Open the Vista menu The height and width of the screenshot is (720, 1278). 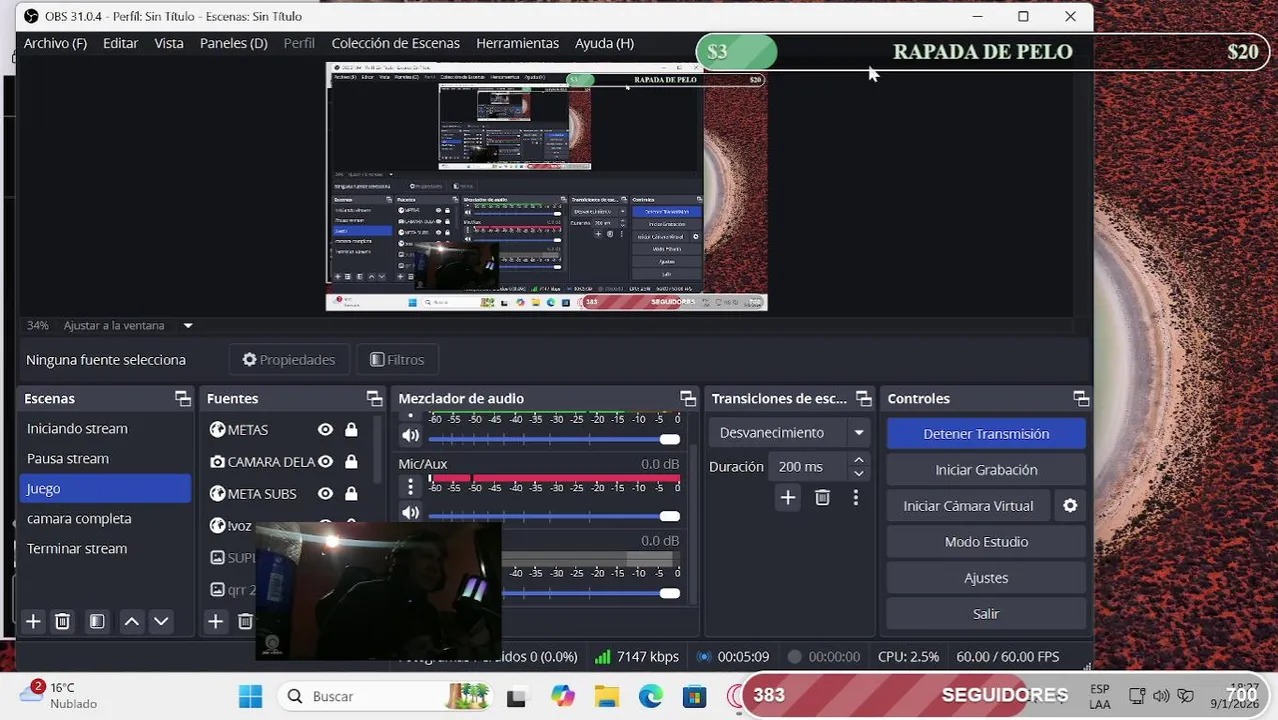pos(169,43)
